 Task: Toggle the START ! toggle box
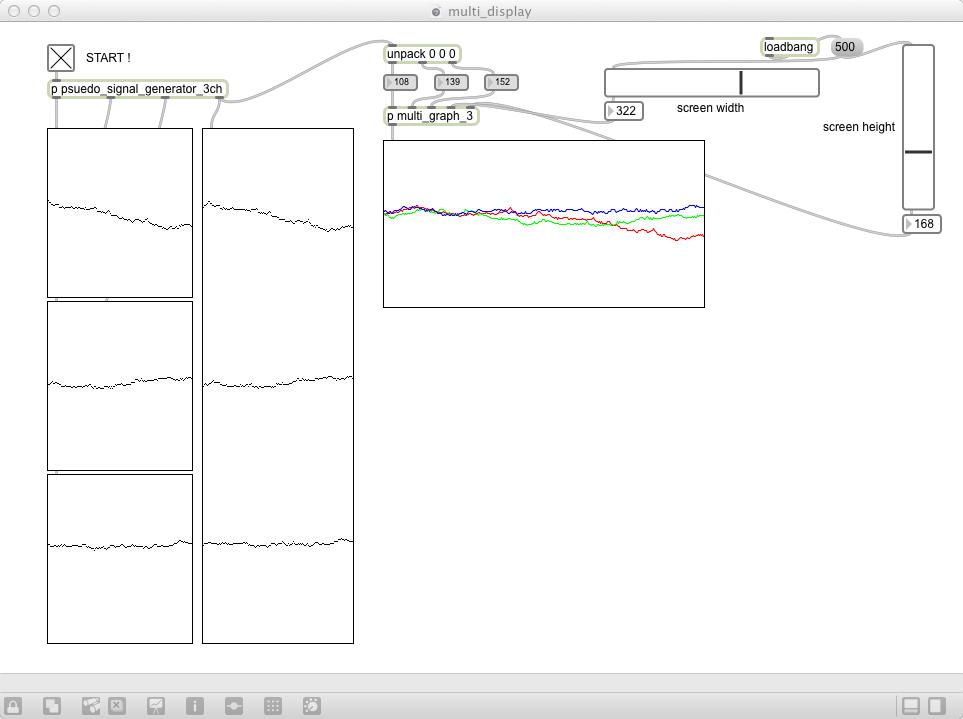(61, 58)
